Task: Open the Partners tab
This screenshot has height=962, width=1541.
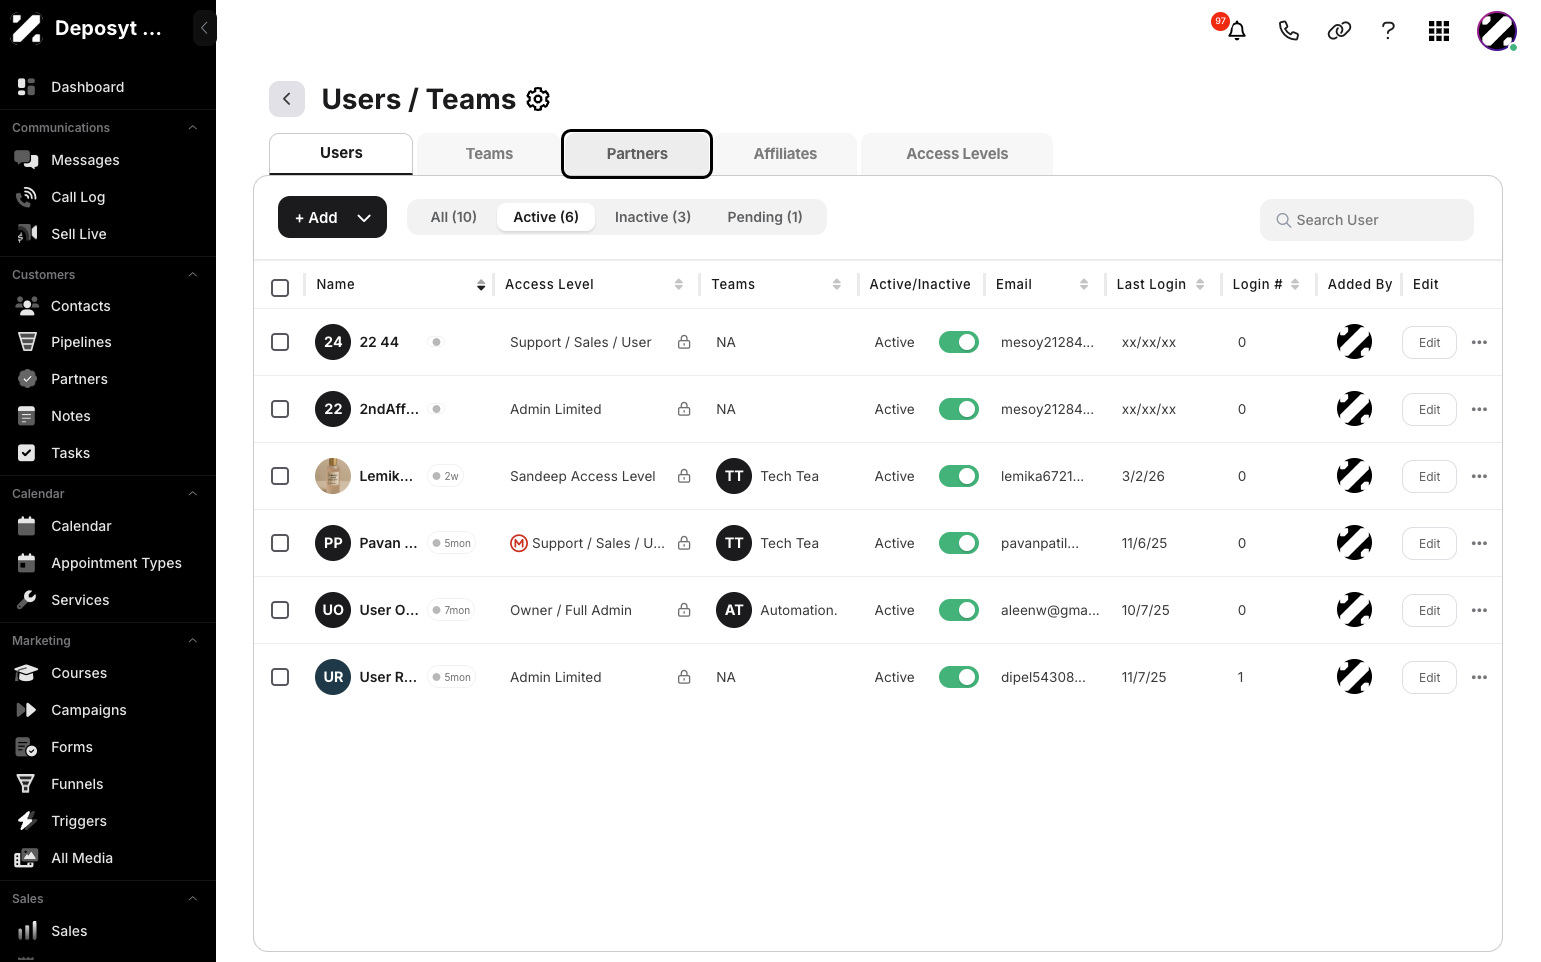Action: pos(637,154)
